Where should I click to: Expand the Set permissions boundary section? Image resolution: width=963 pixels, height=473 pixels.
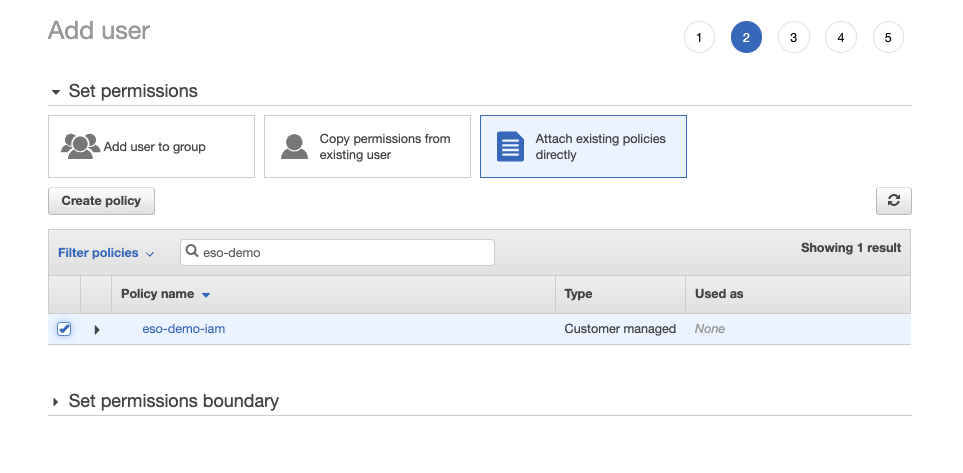56,401
